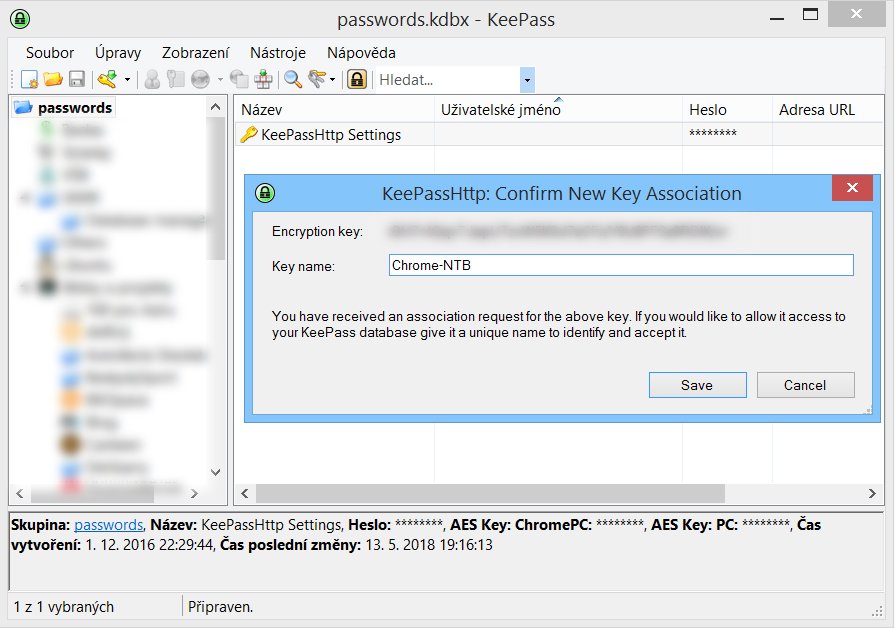Sort by the Název column header
The width and height of the screenshot is (895, 628).
coord(334,110)
